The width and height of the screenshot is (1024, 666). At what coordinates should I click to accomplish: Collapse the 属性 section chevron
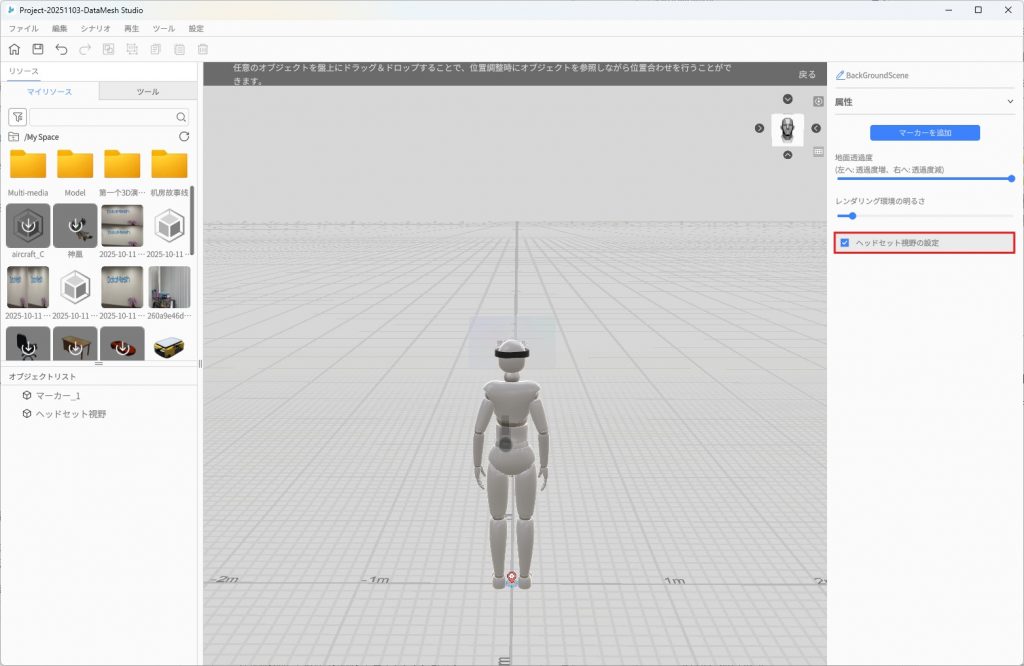(x=1010, y=102)
